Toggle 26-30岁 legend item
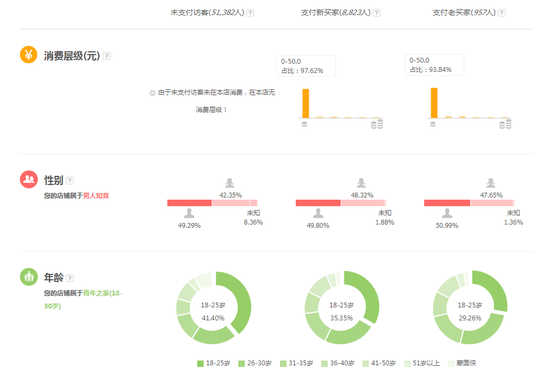The height and width of the screenshot is (384, 546). click(x=255, y=363)
